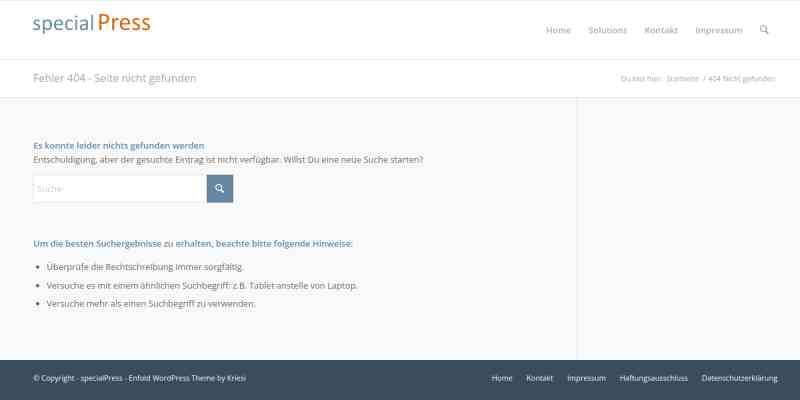Open Impressum in the top navigation

(718, 30)
